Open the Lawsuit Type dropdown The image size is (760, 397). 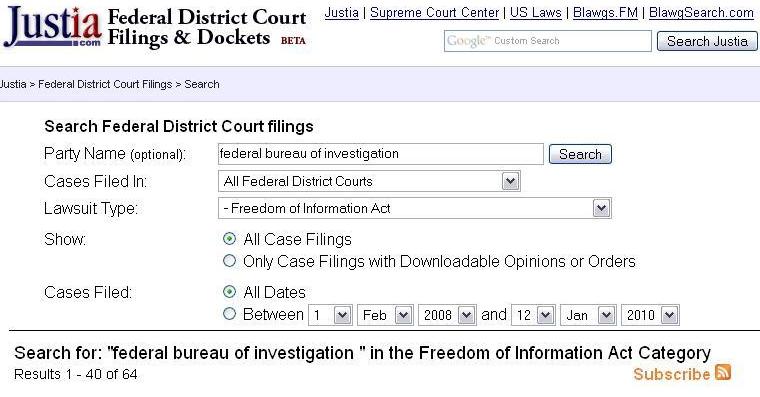coord(415,208)
